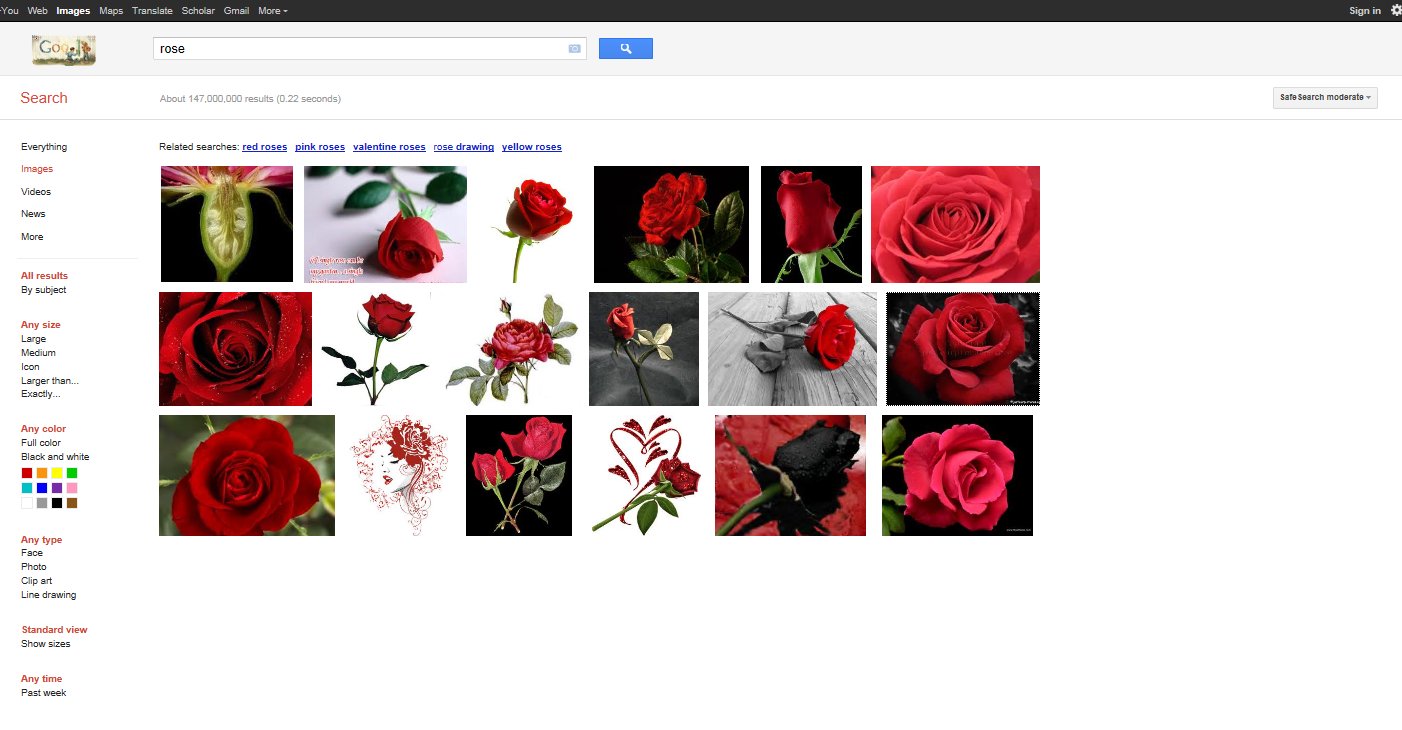This screenshot has height=730, width=1402.
Task: Filter by the red color swatch
Action: pyautogui.click(x=27, y=473)
